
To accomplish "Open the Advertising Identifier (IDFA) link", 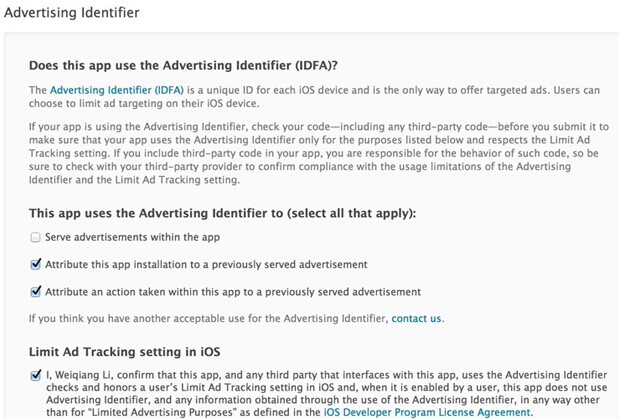I will (x=116, y=90).
